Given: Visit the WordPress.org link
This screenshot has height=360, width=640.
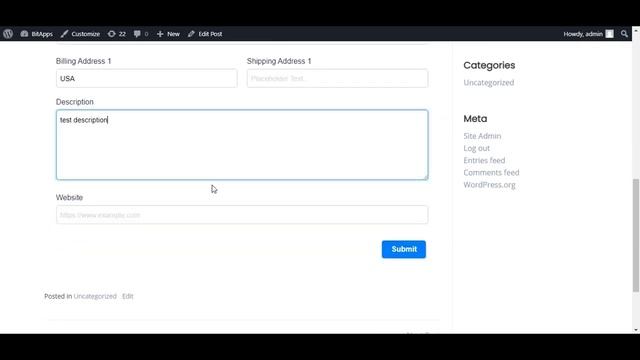Looking at the screenshot, I should click(489, 185).
